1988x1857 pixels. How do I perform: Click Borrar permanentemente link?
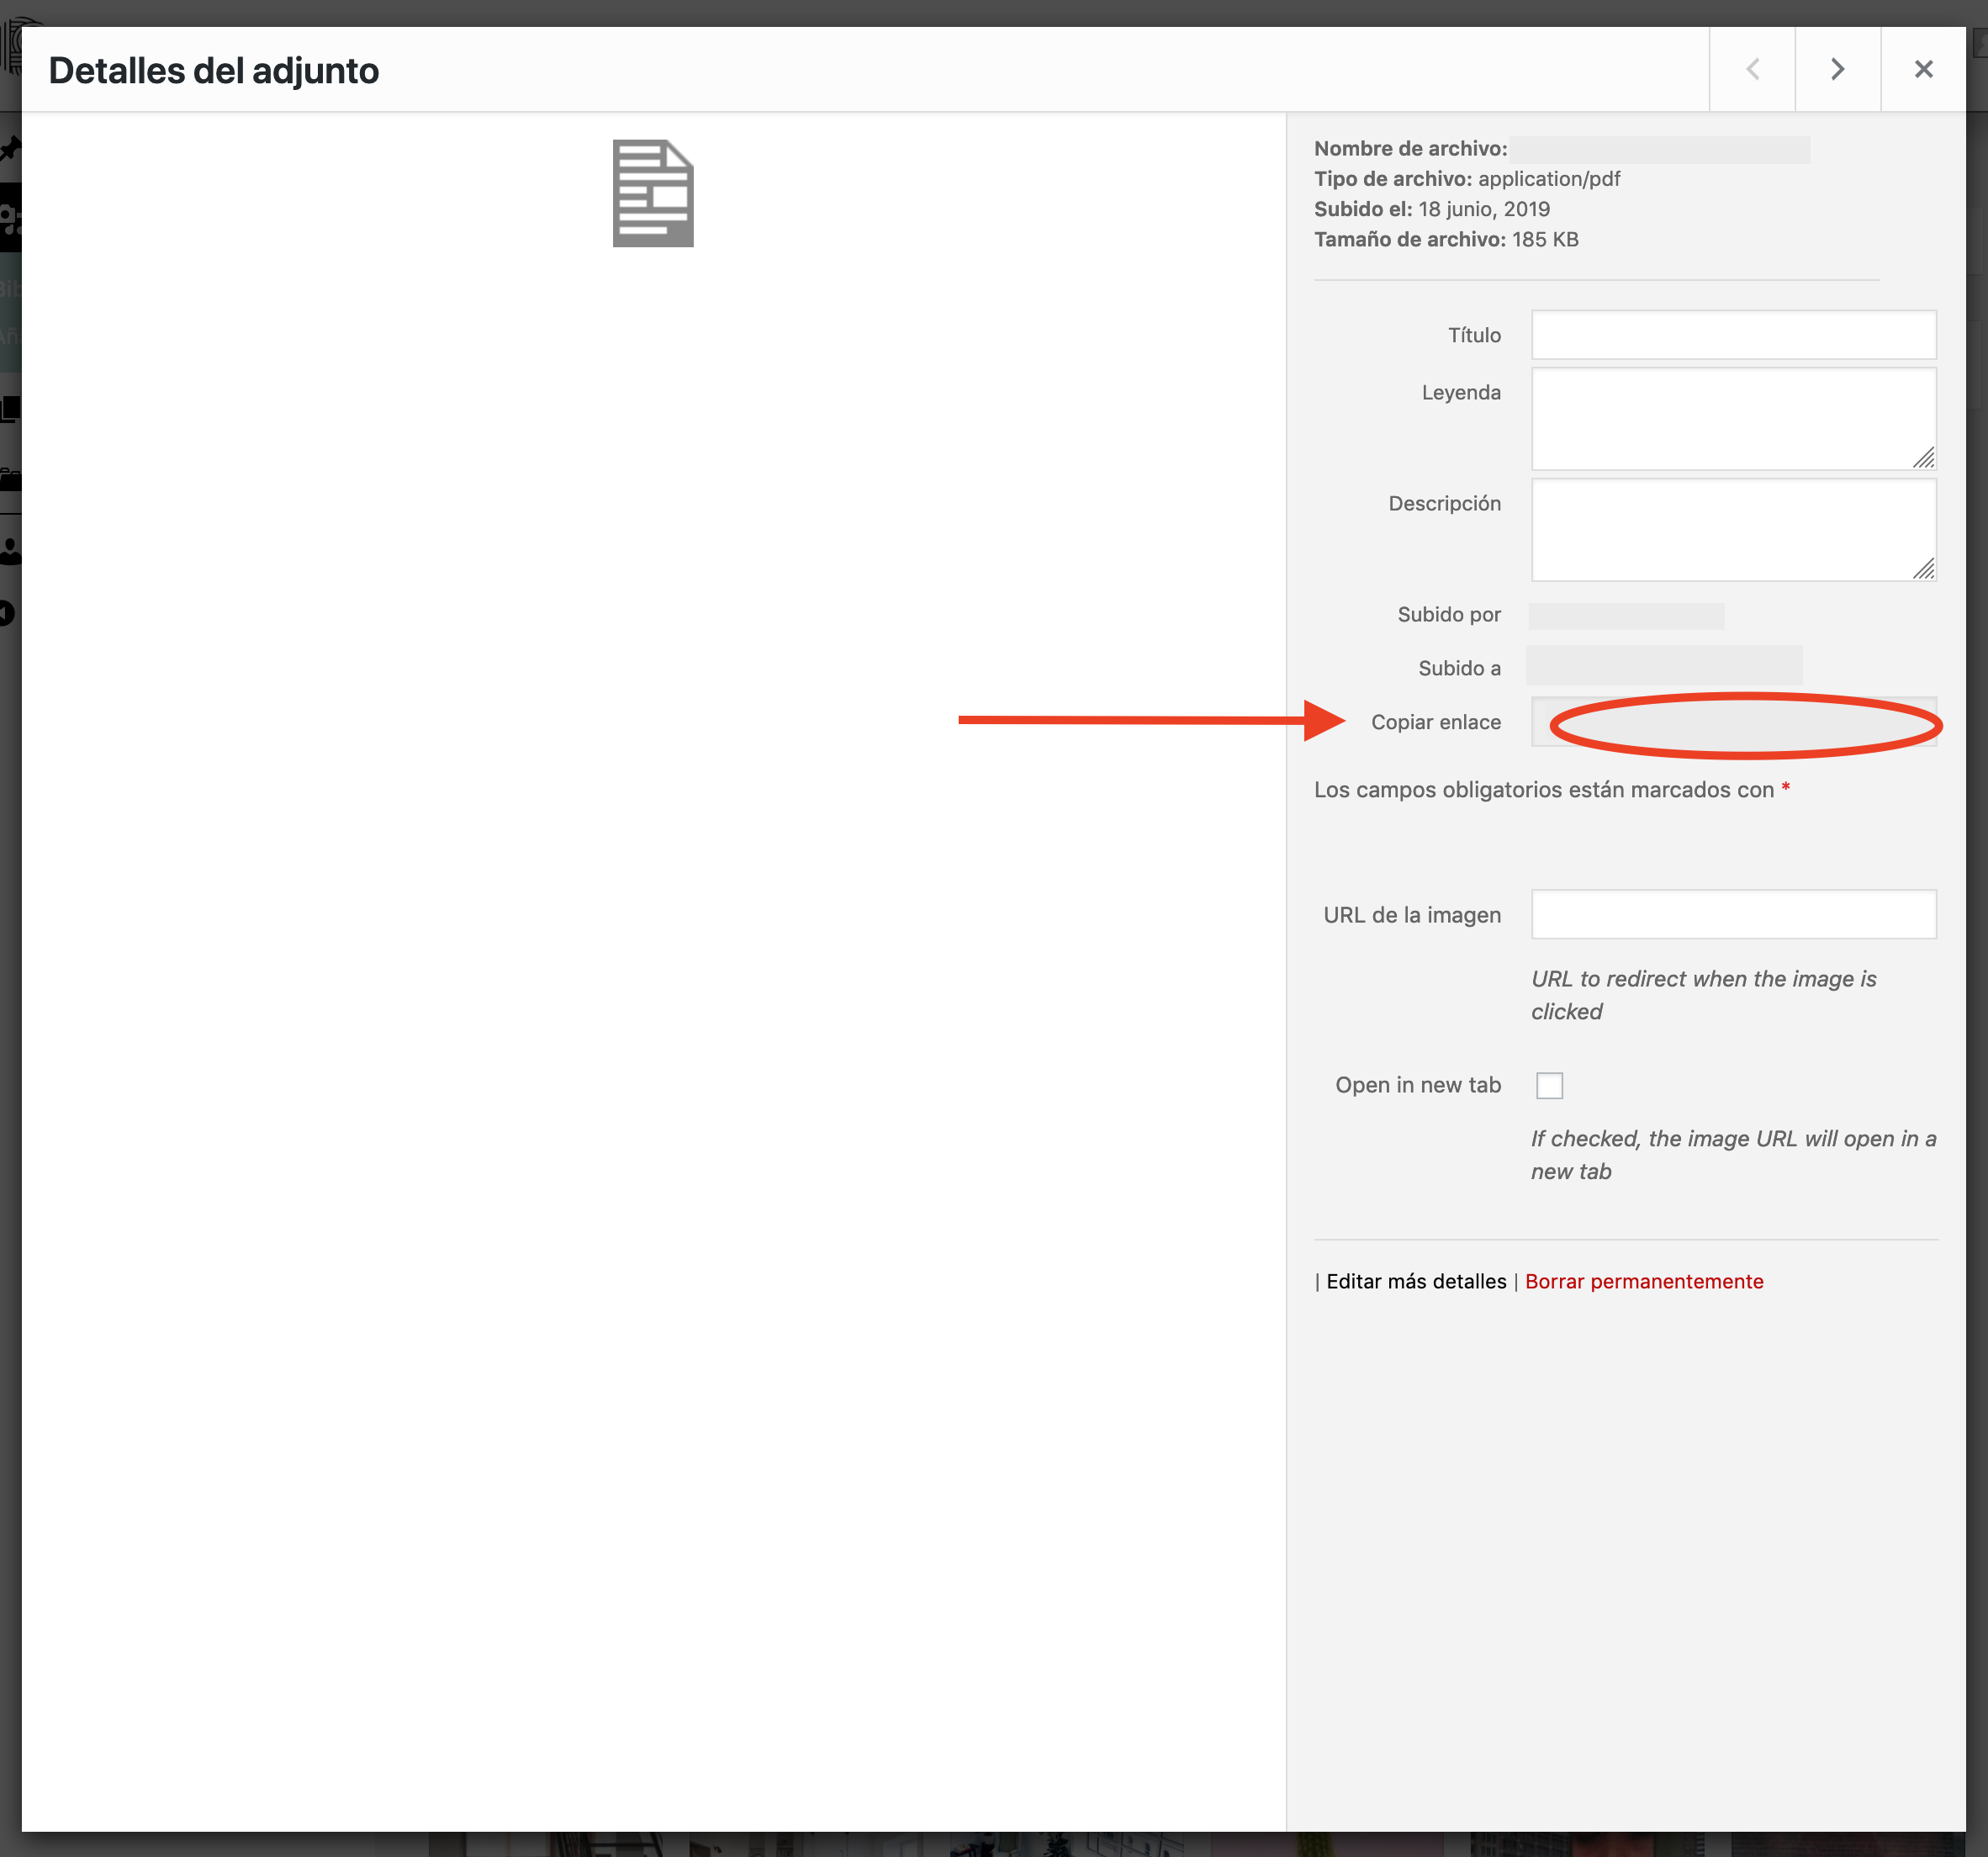(1644, 1281)
